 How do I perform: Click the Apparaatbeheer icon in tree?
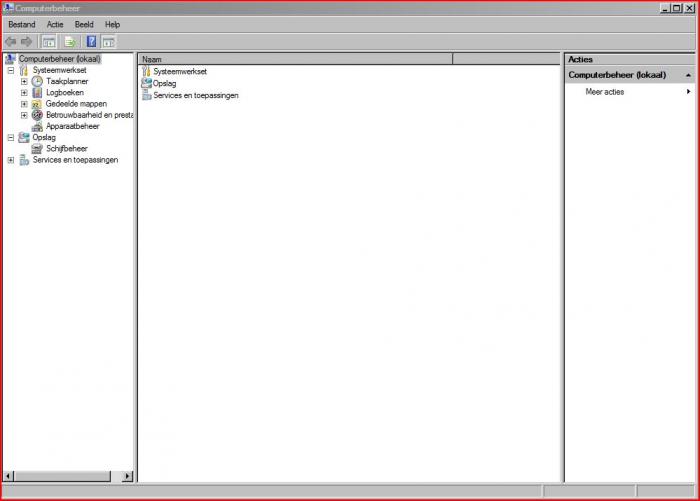(38, 126)
